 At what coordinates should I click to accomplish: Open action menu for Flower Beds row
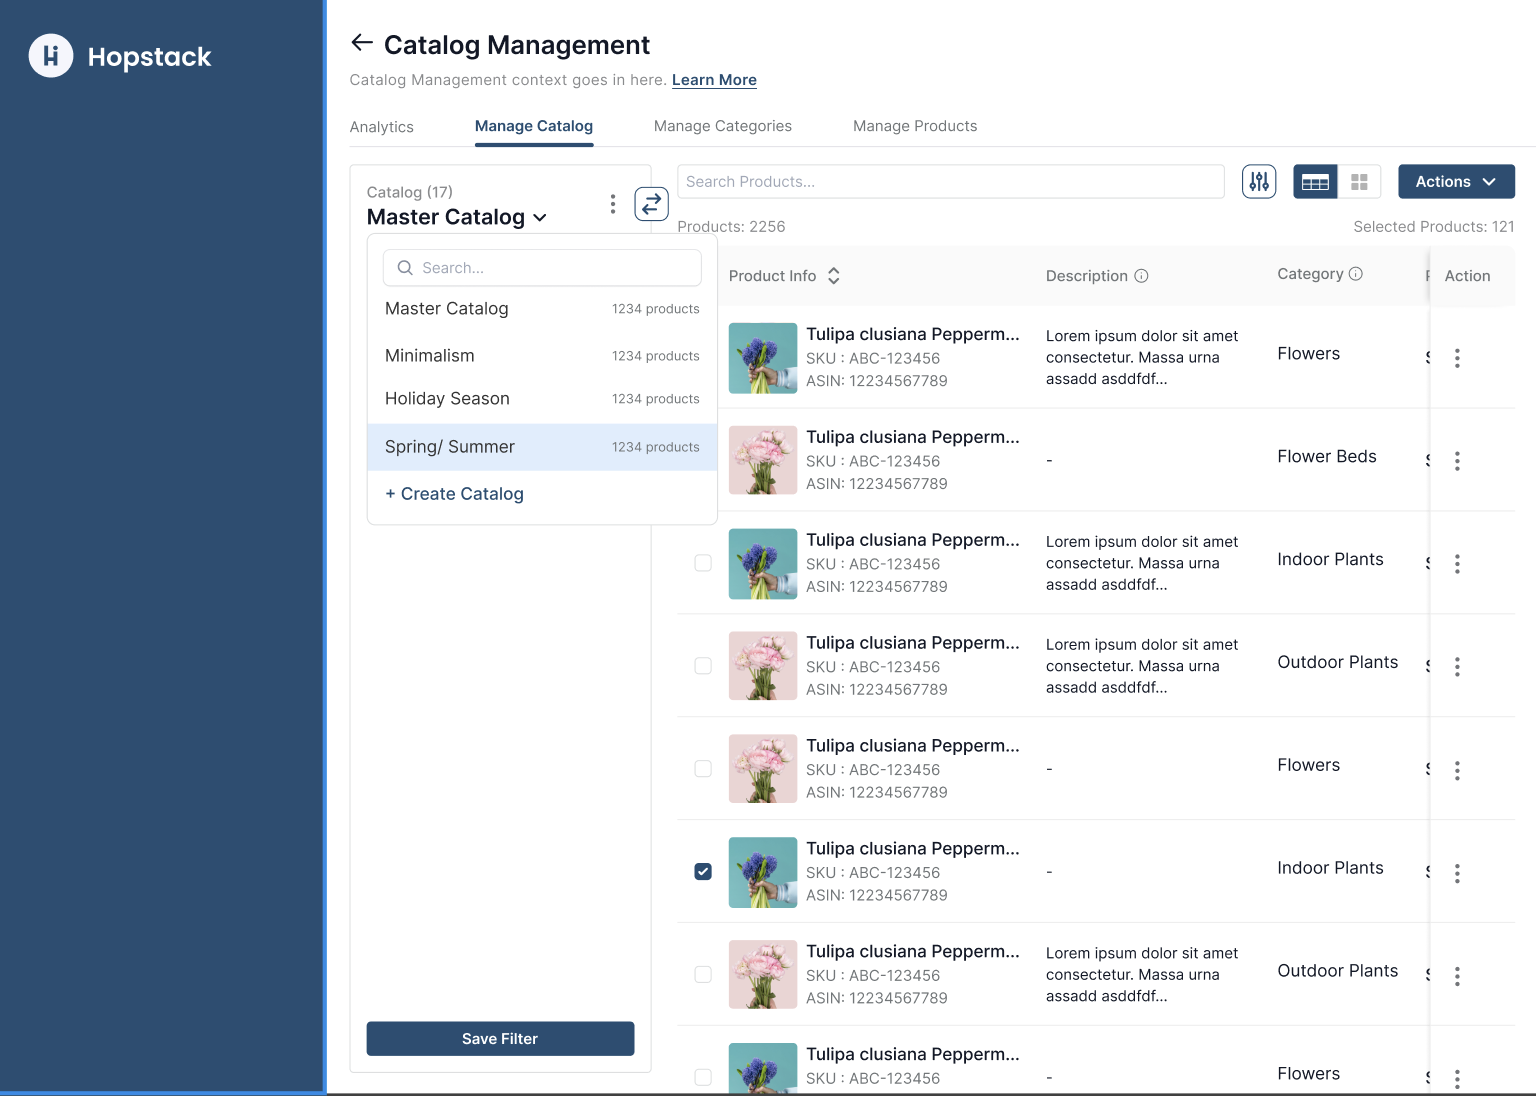point(1457,461)
